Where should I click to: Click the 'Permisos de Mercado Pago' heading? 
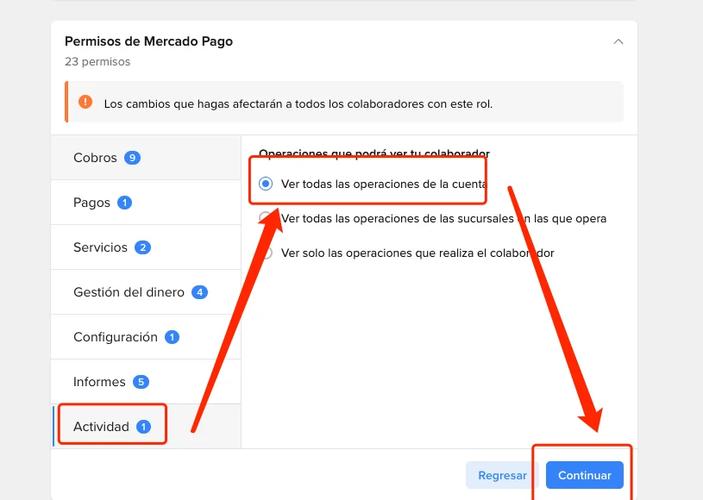point(148,41)
